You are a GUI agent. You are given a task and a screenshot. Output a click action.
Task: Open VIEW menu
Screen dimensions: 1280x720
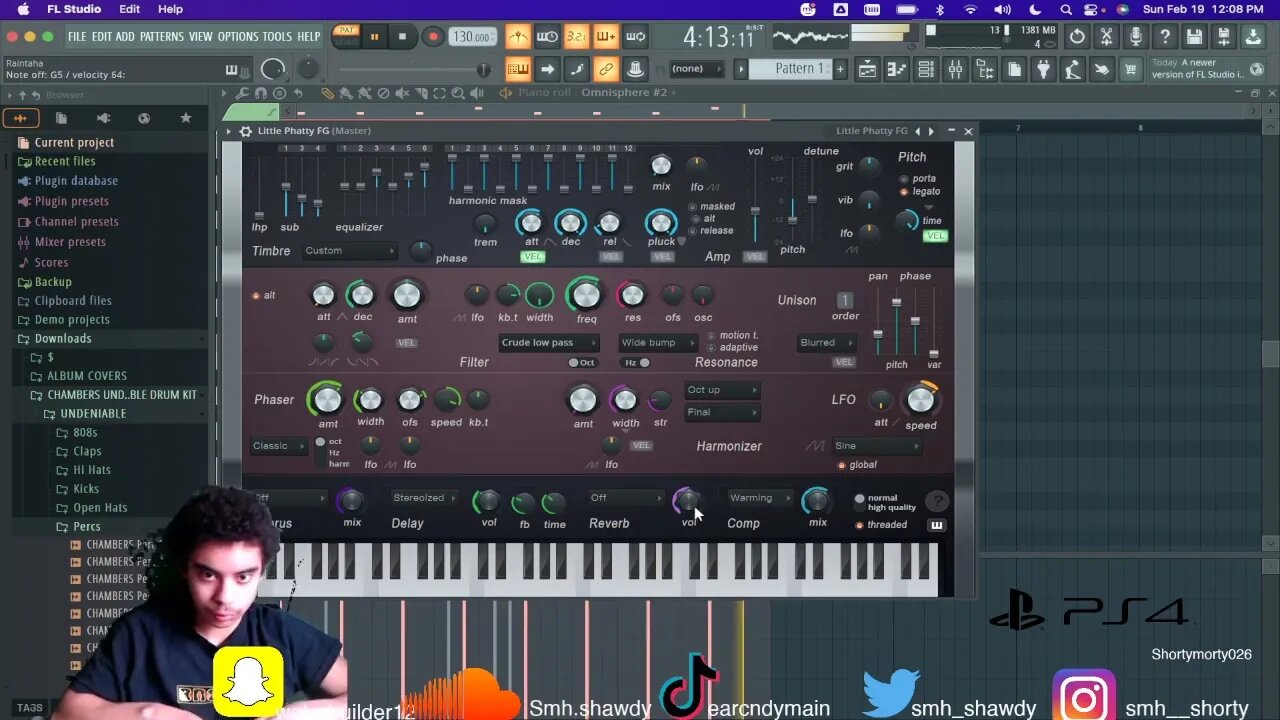coord(201,37)
